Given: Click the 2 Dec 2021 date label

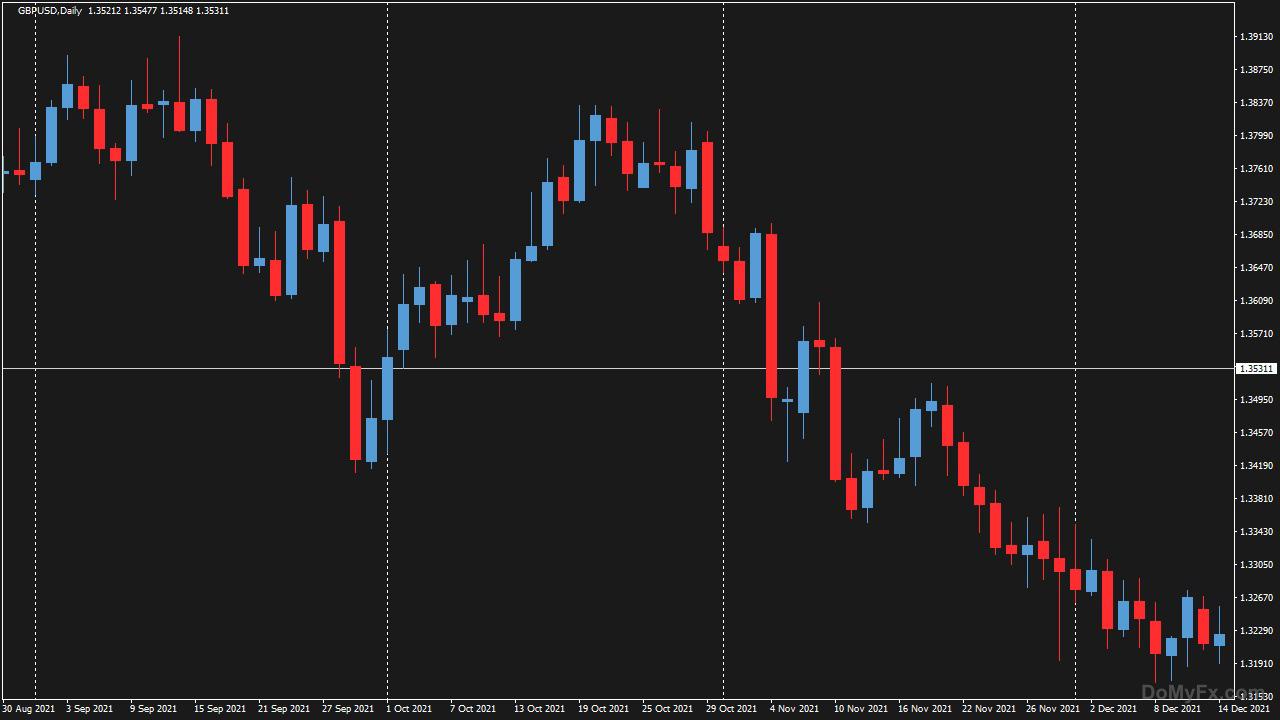Looking at the screenshot, I should [x=1113, y=709].
